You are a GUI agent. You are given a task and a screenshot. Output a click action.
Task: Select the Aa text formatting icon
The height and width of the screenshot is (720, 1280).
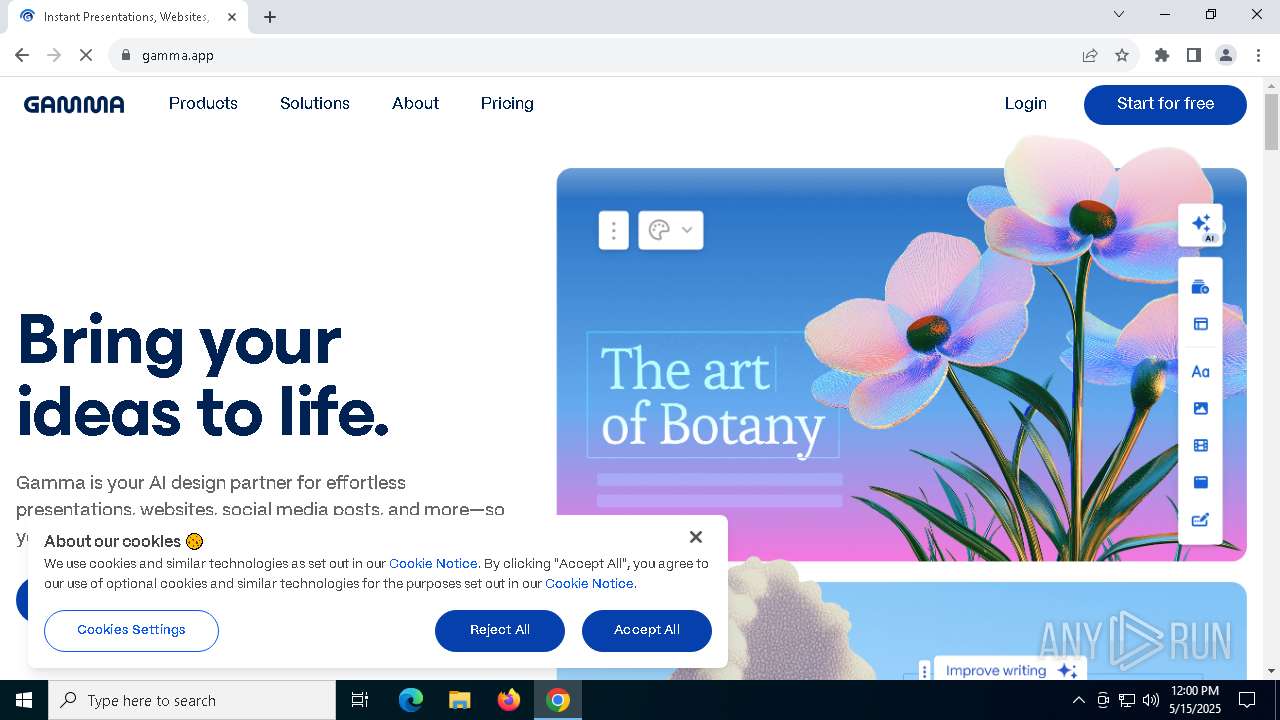tap(1201, 371)
